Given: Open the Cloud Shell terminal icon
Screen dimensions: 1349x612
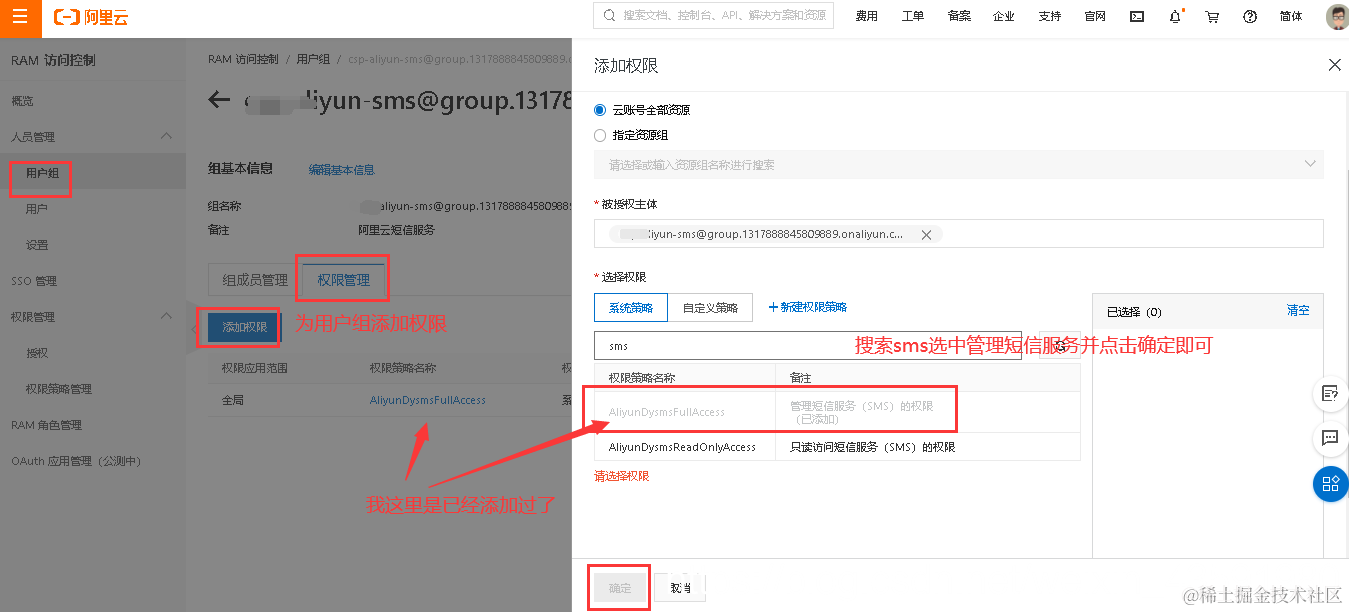Looking at the screenshot, I should pos(1137,16).
